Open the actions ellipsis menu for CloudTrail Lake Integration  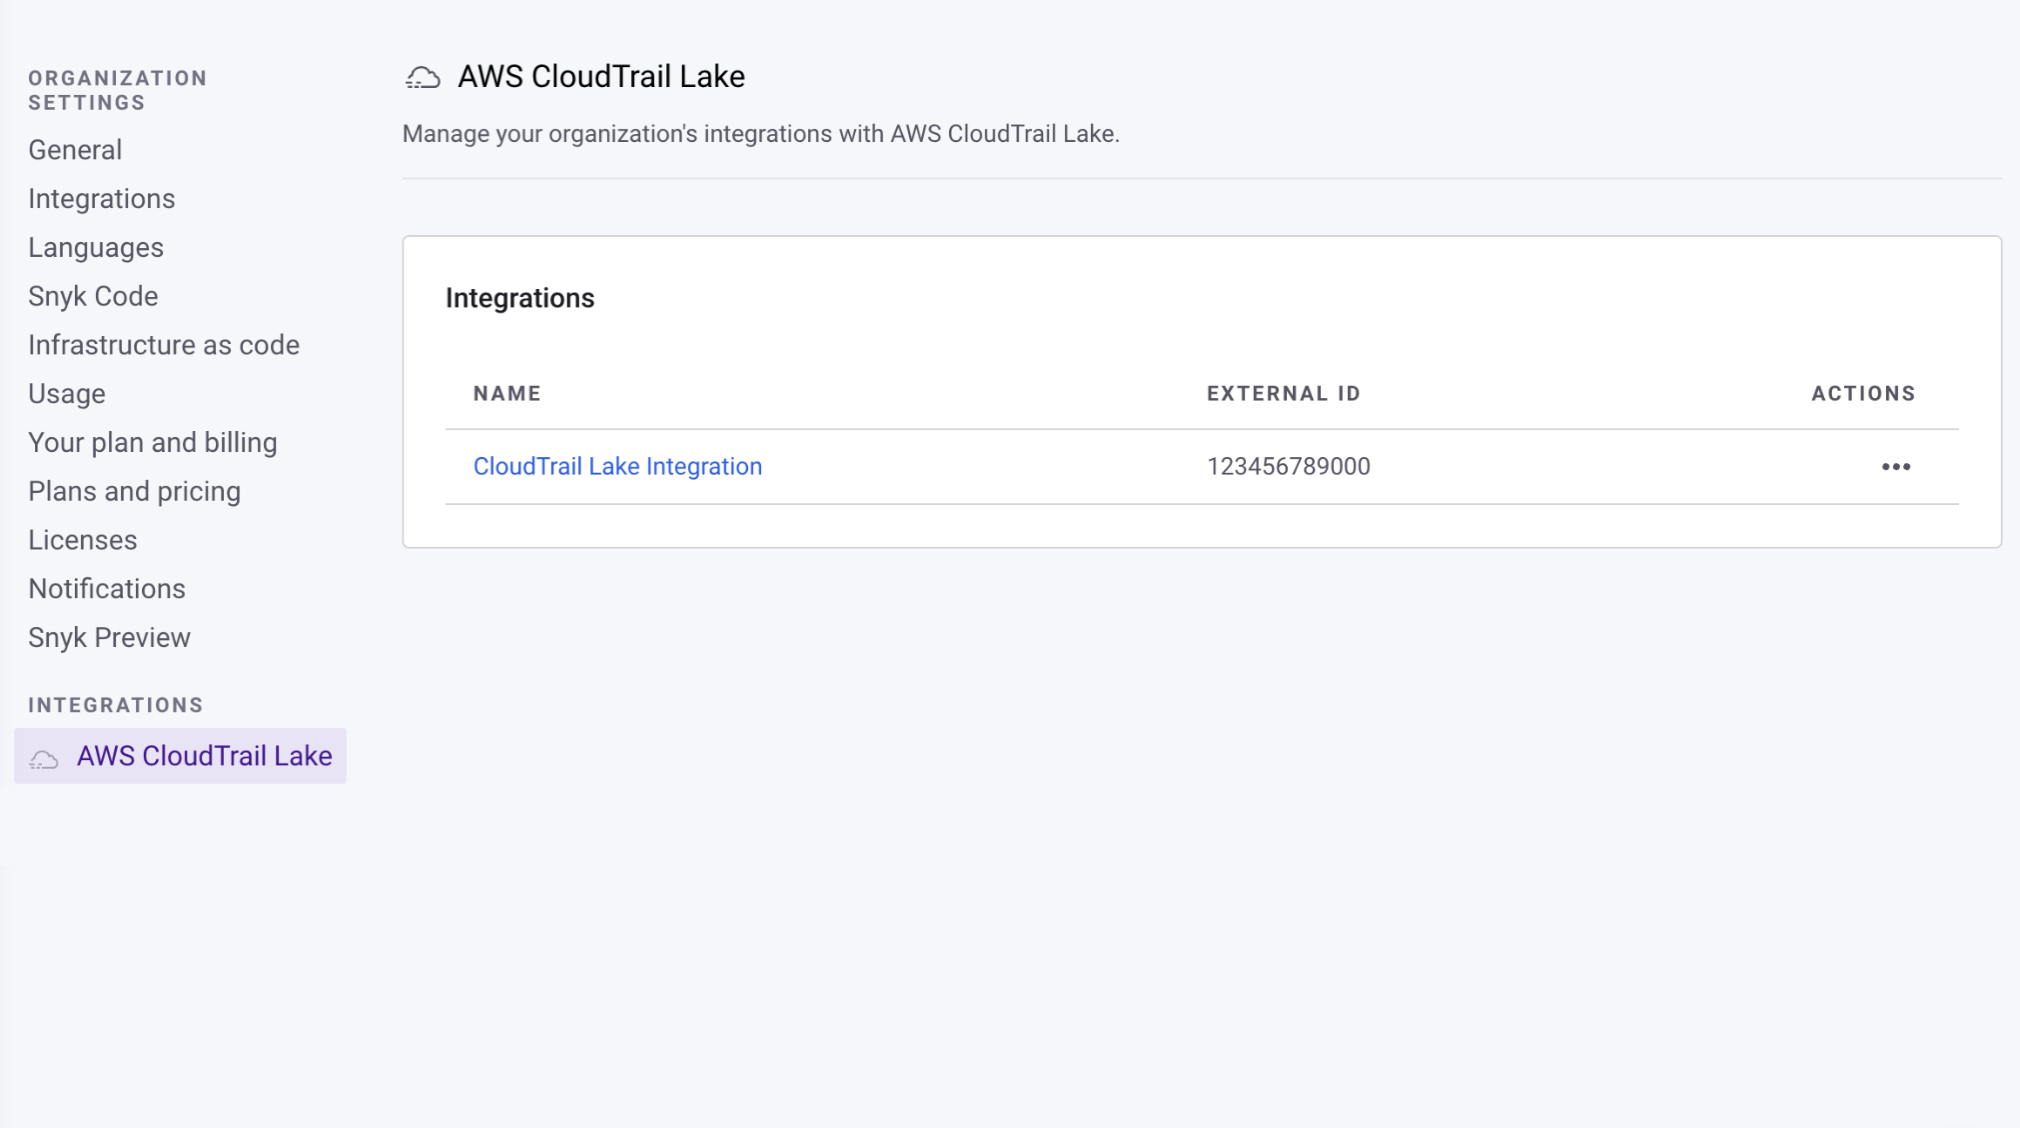point(1897,466)
